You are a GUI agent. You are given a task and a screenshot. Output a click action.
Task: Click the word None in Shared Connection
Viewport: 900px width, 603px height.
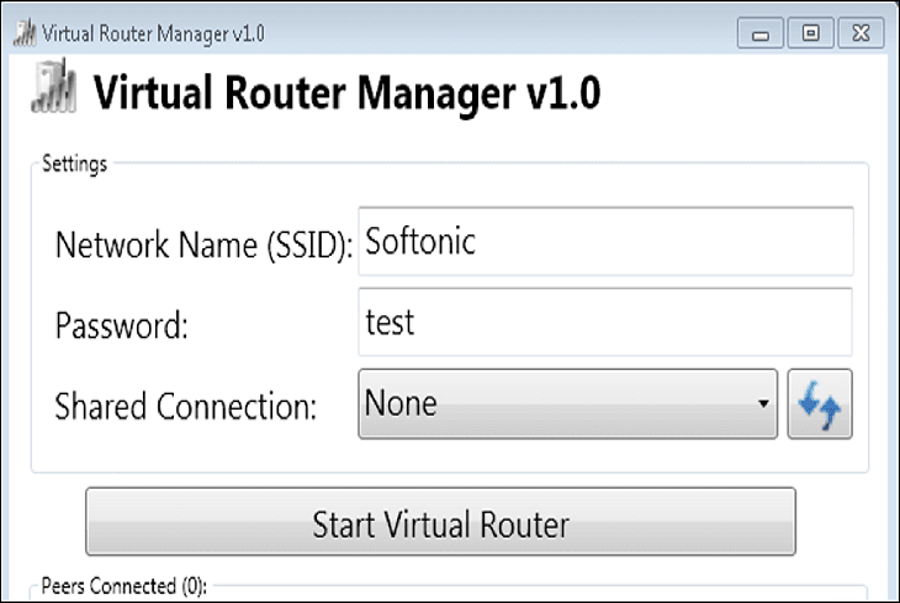click(401, 403)
